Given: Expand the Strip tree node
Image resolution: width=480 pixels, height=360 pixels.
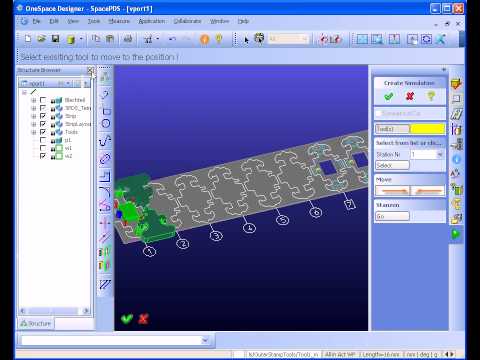Looking at the screenshot, I should pos(33,116).
